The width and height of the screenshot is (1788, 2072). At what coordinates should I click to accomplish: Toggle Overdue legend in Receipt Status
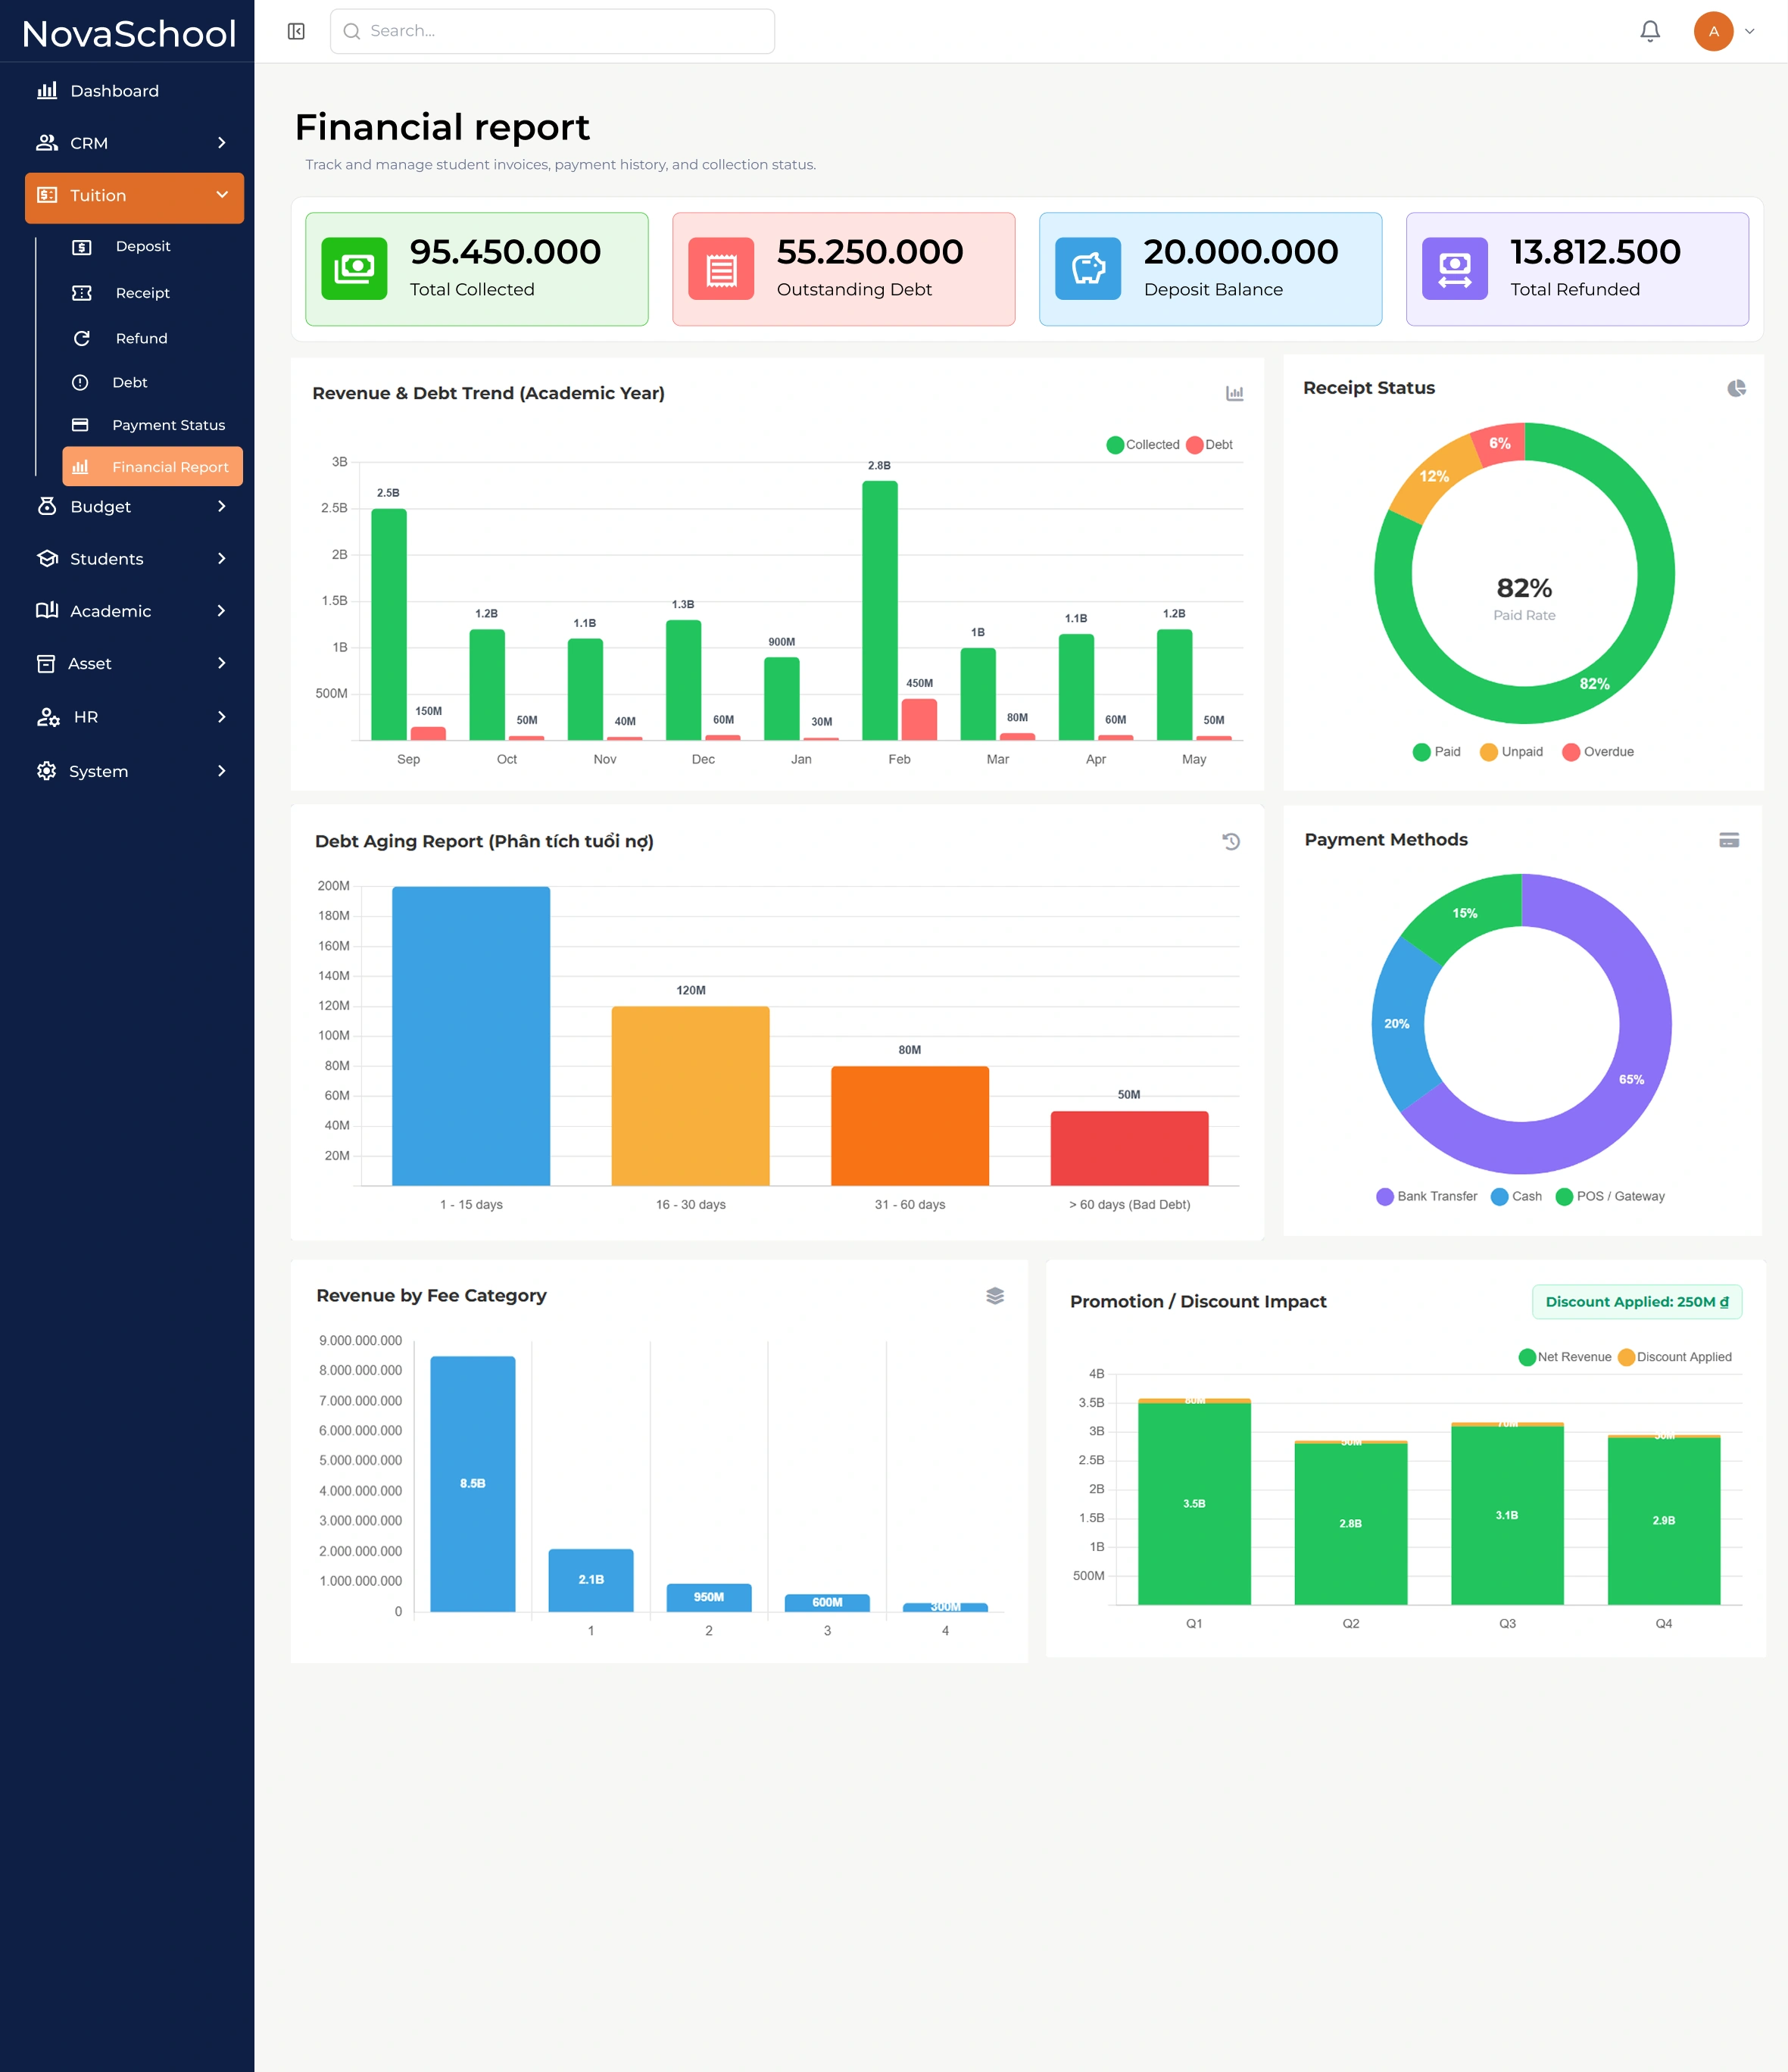[1598, 752]
